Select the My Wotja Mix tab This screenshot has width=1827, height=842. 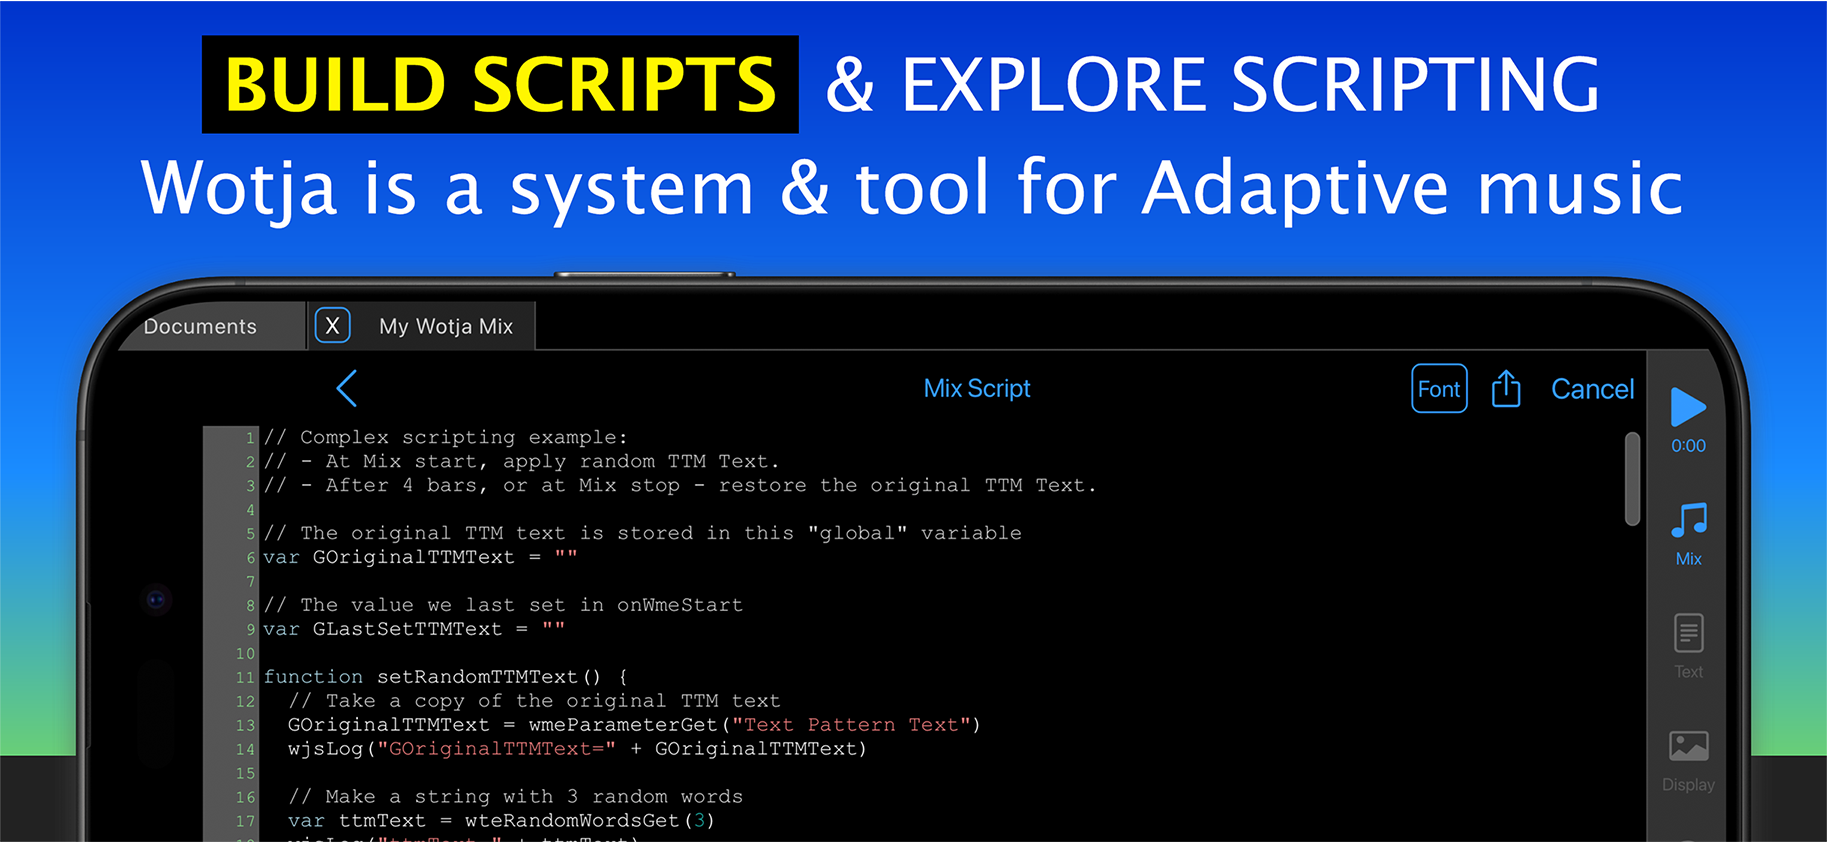[x=446, y=327]
